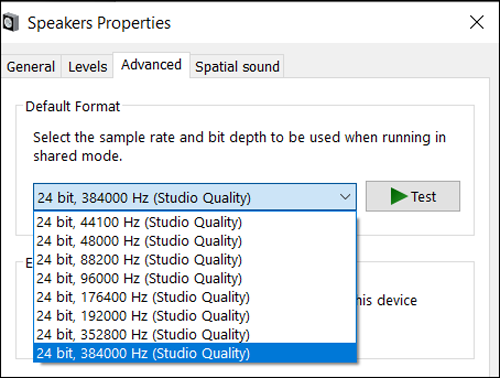Select 24 bit, 96000 Hz format
500x378 pixels.
(x=195, y=278)
